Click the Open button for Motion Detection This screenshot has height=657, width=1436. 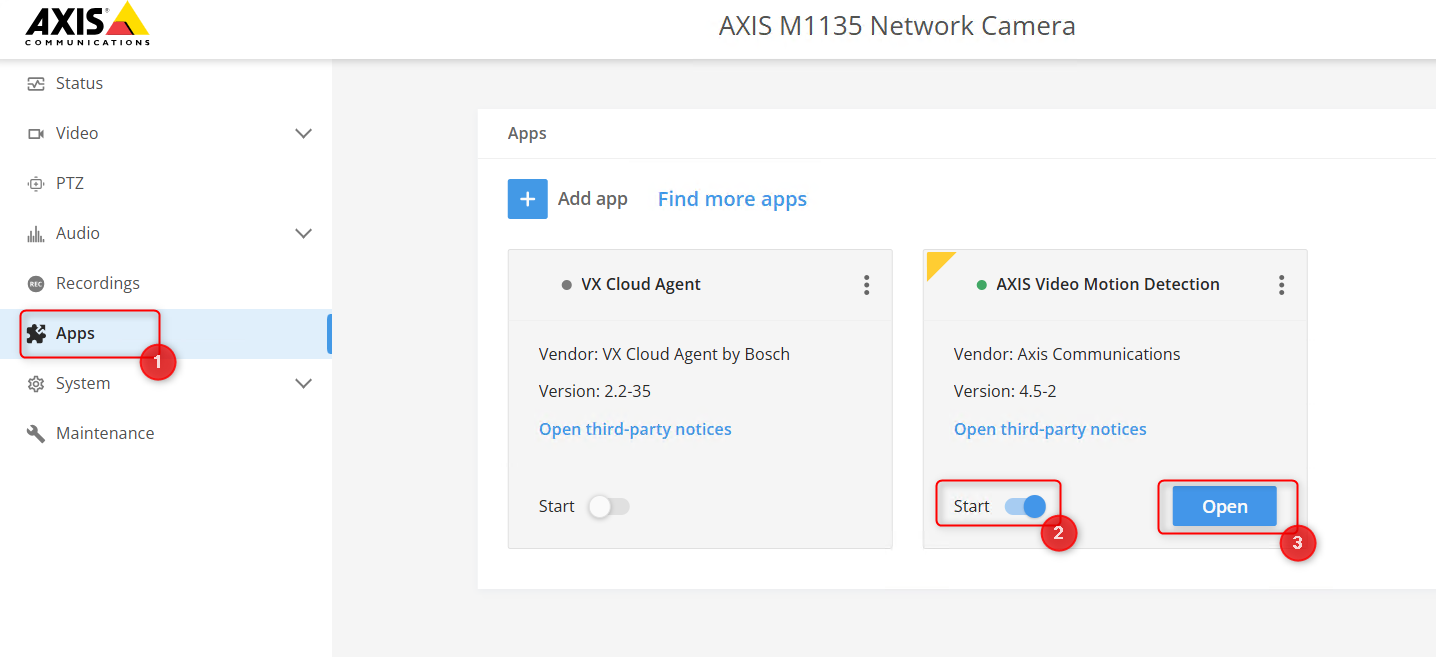coord(1224,507)
